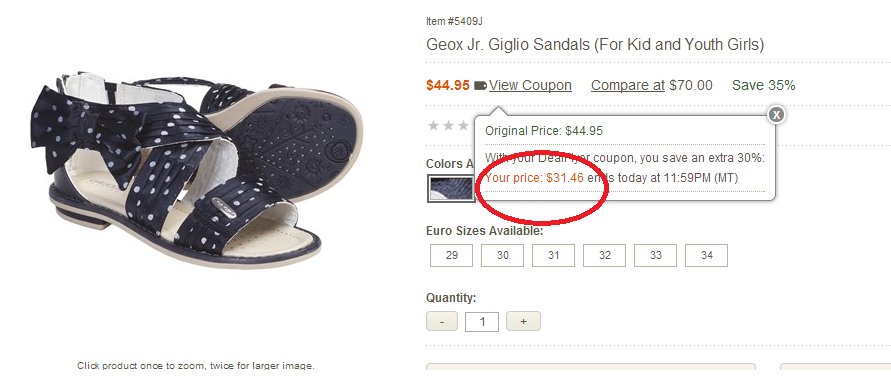Choose Euro size 31
The width and height of the screenshot is (891, 386).
(553, 255)
